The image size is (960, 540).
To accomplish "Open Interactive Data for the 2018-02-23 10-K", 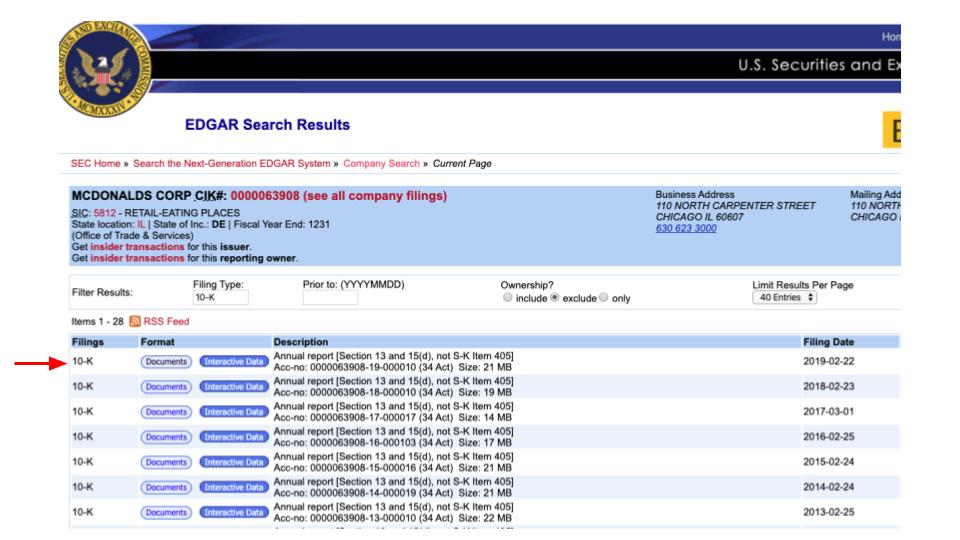I will pos(234,387).
